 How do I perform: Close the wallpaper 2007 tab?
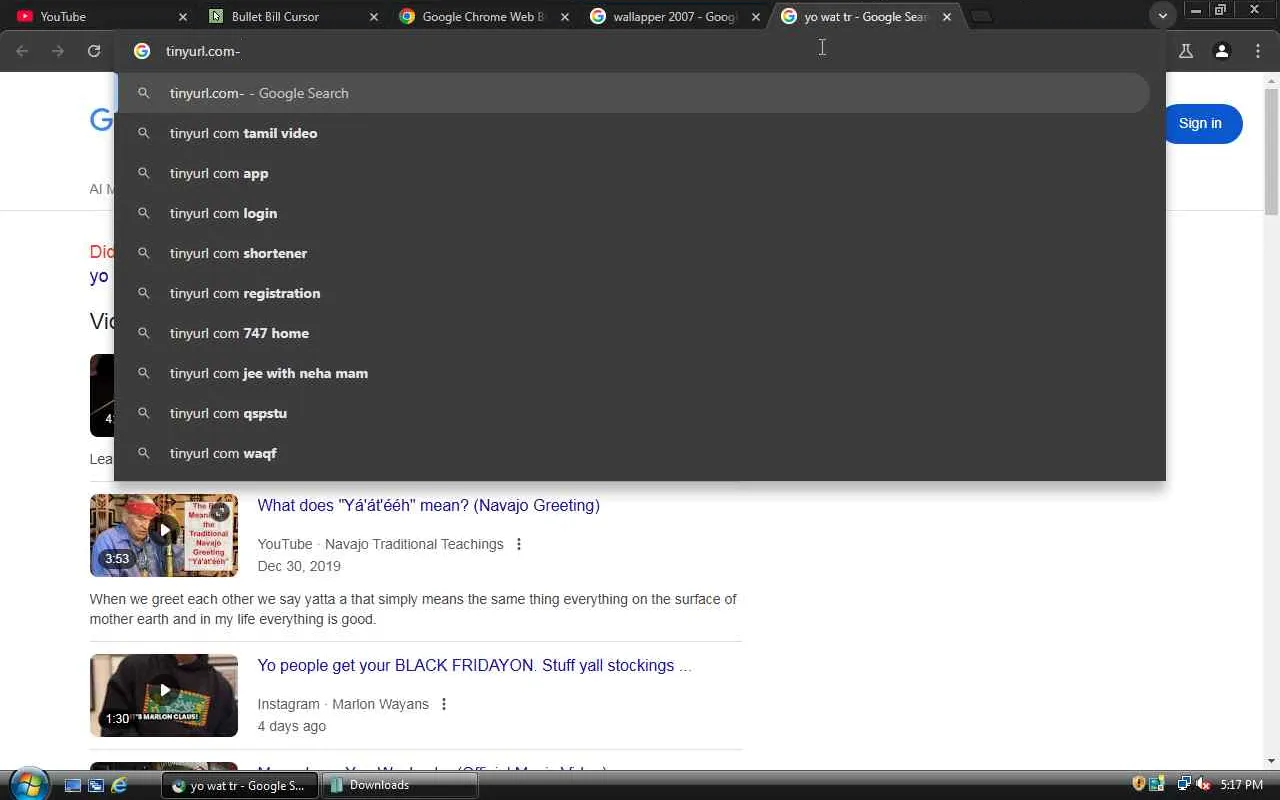[x=756, y=17]
